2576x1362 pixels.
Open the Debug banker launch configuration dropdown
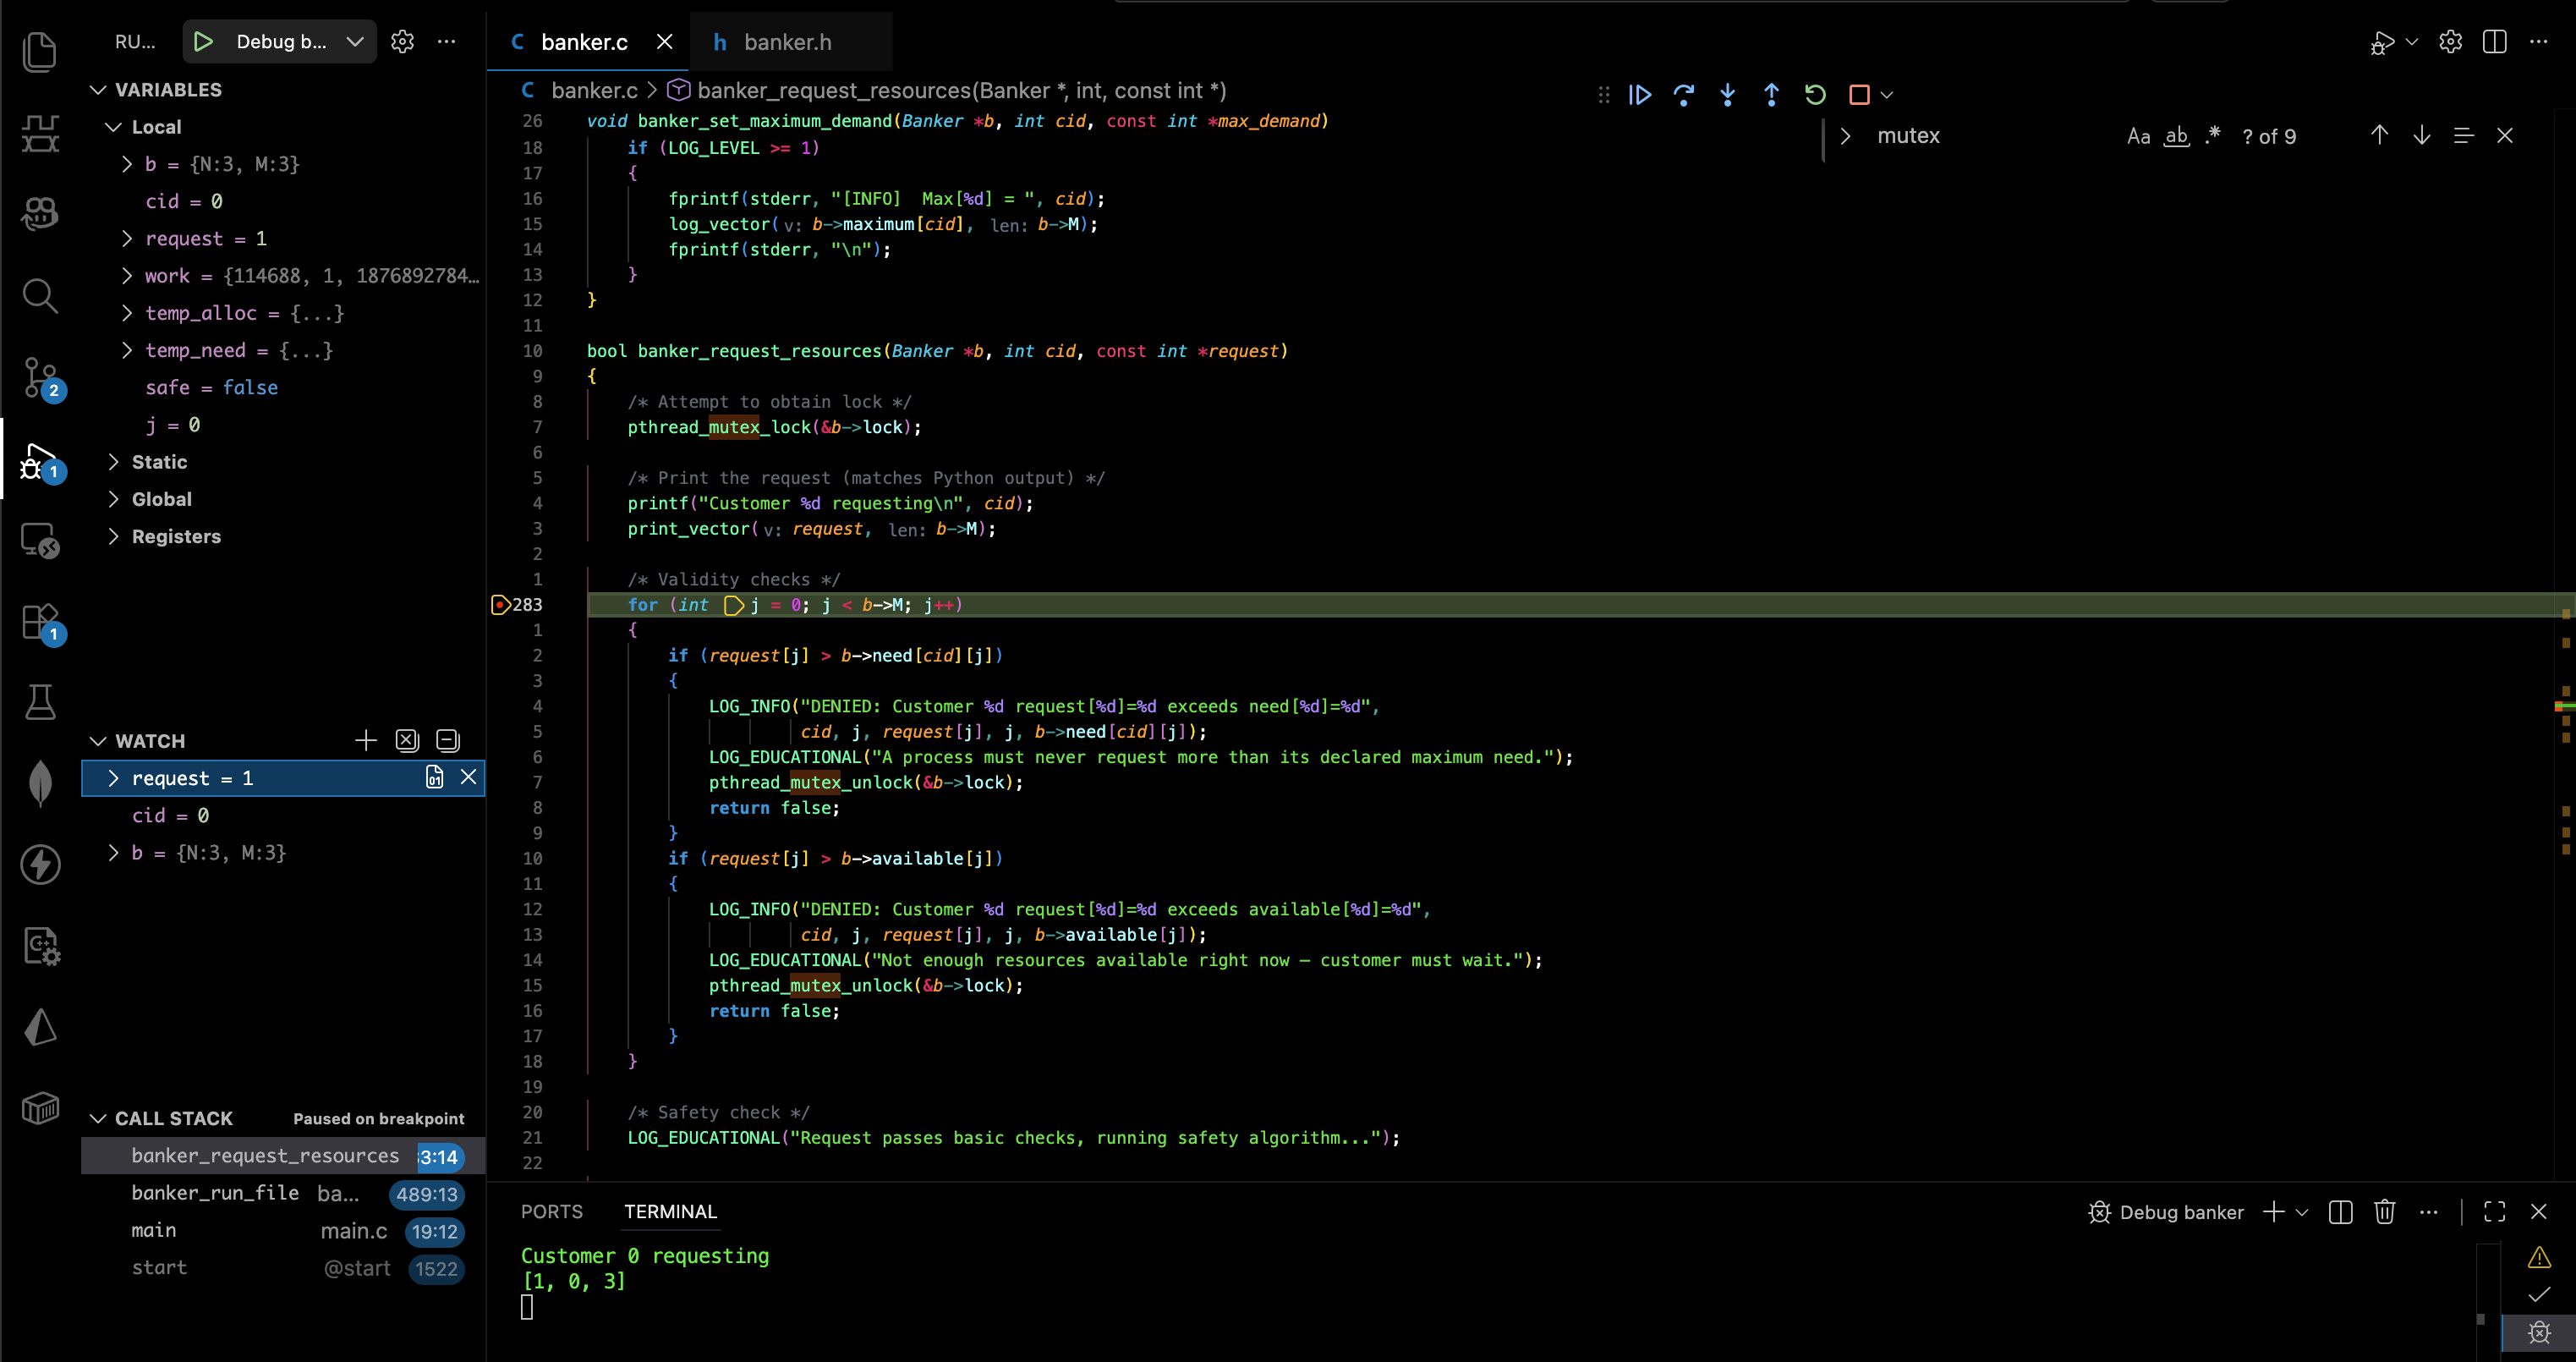354,42
